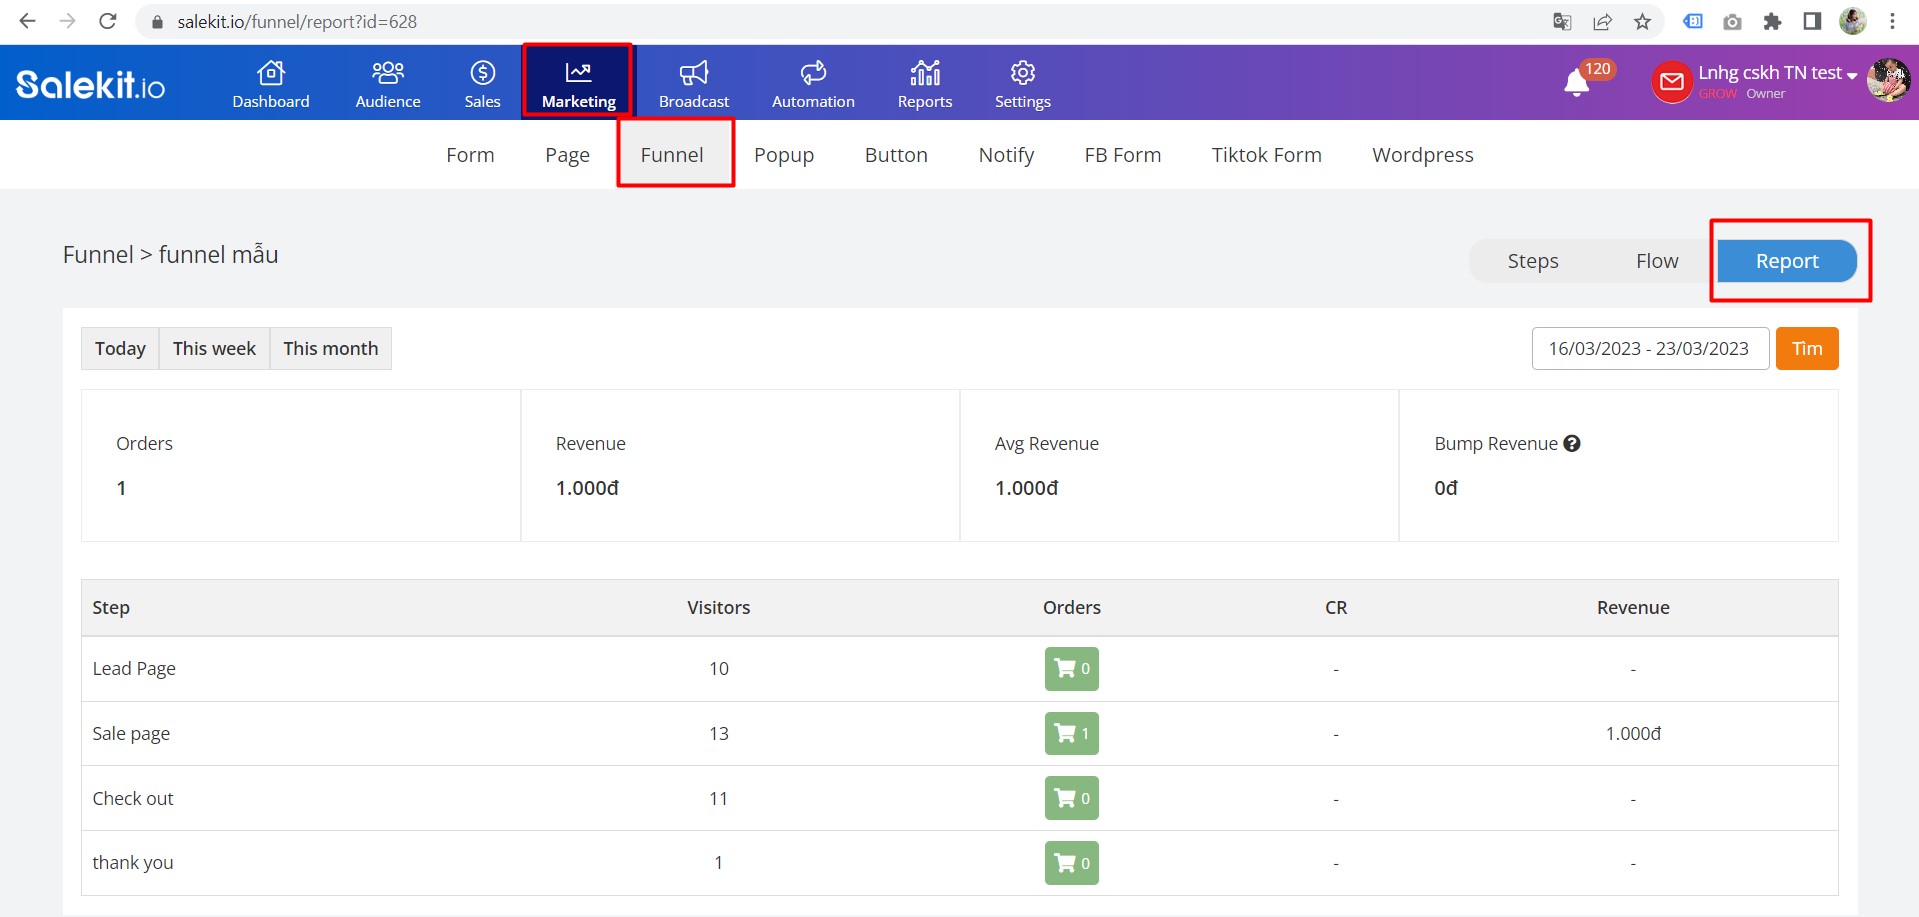Screen dimensions: 1919x917
Task: Click the Lead Page orders cart button
Action: pyautogui.click(x=1071, y=668)
